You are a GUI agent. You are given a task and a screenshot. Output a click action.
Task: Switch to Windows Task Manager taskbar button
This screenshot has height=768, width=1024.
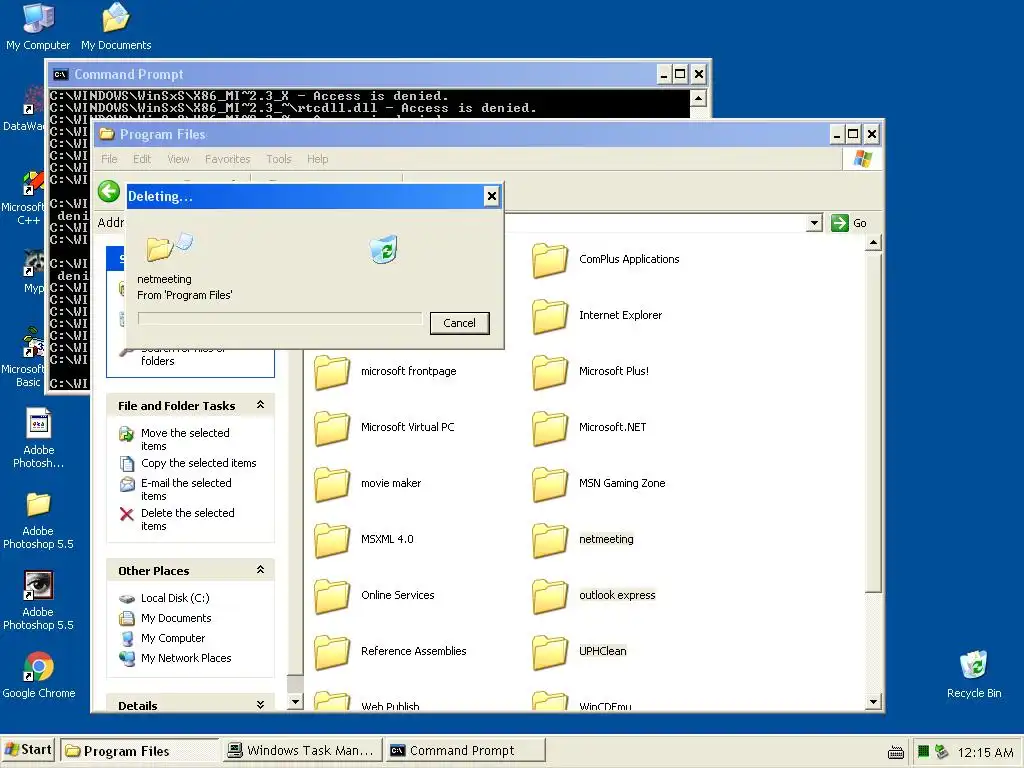point(302,751)
